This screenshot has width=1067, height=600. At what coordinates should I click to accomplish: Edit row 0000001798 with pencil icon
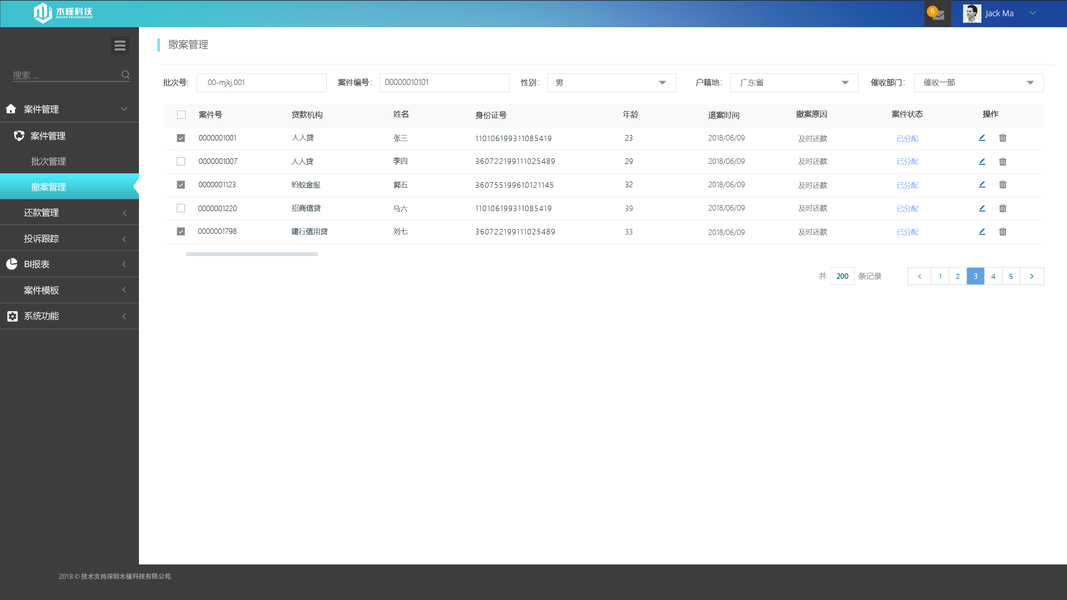tap(982, 232)
